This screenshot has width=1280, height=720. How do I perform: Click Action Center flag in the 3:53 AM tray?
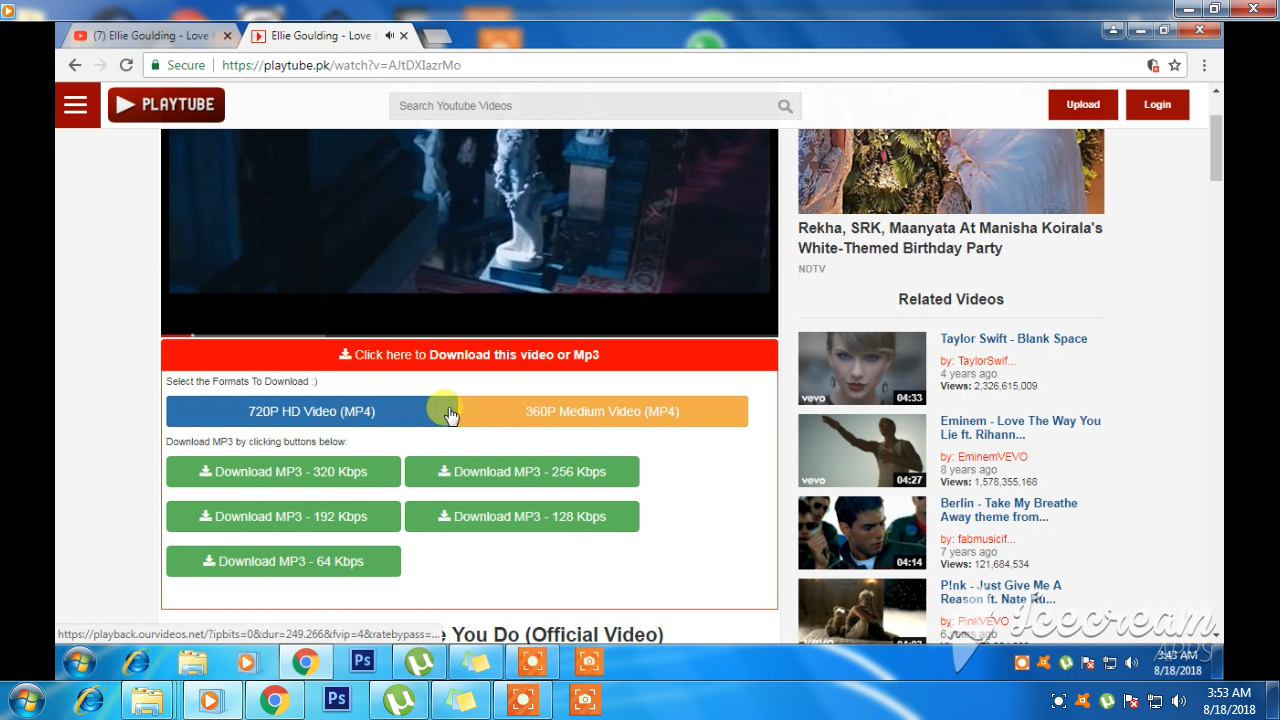(x=1131, y=701)
